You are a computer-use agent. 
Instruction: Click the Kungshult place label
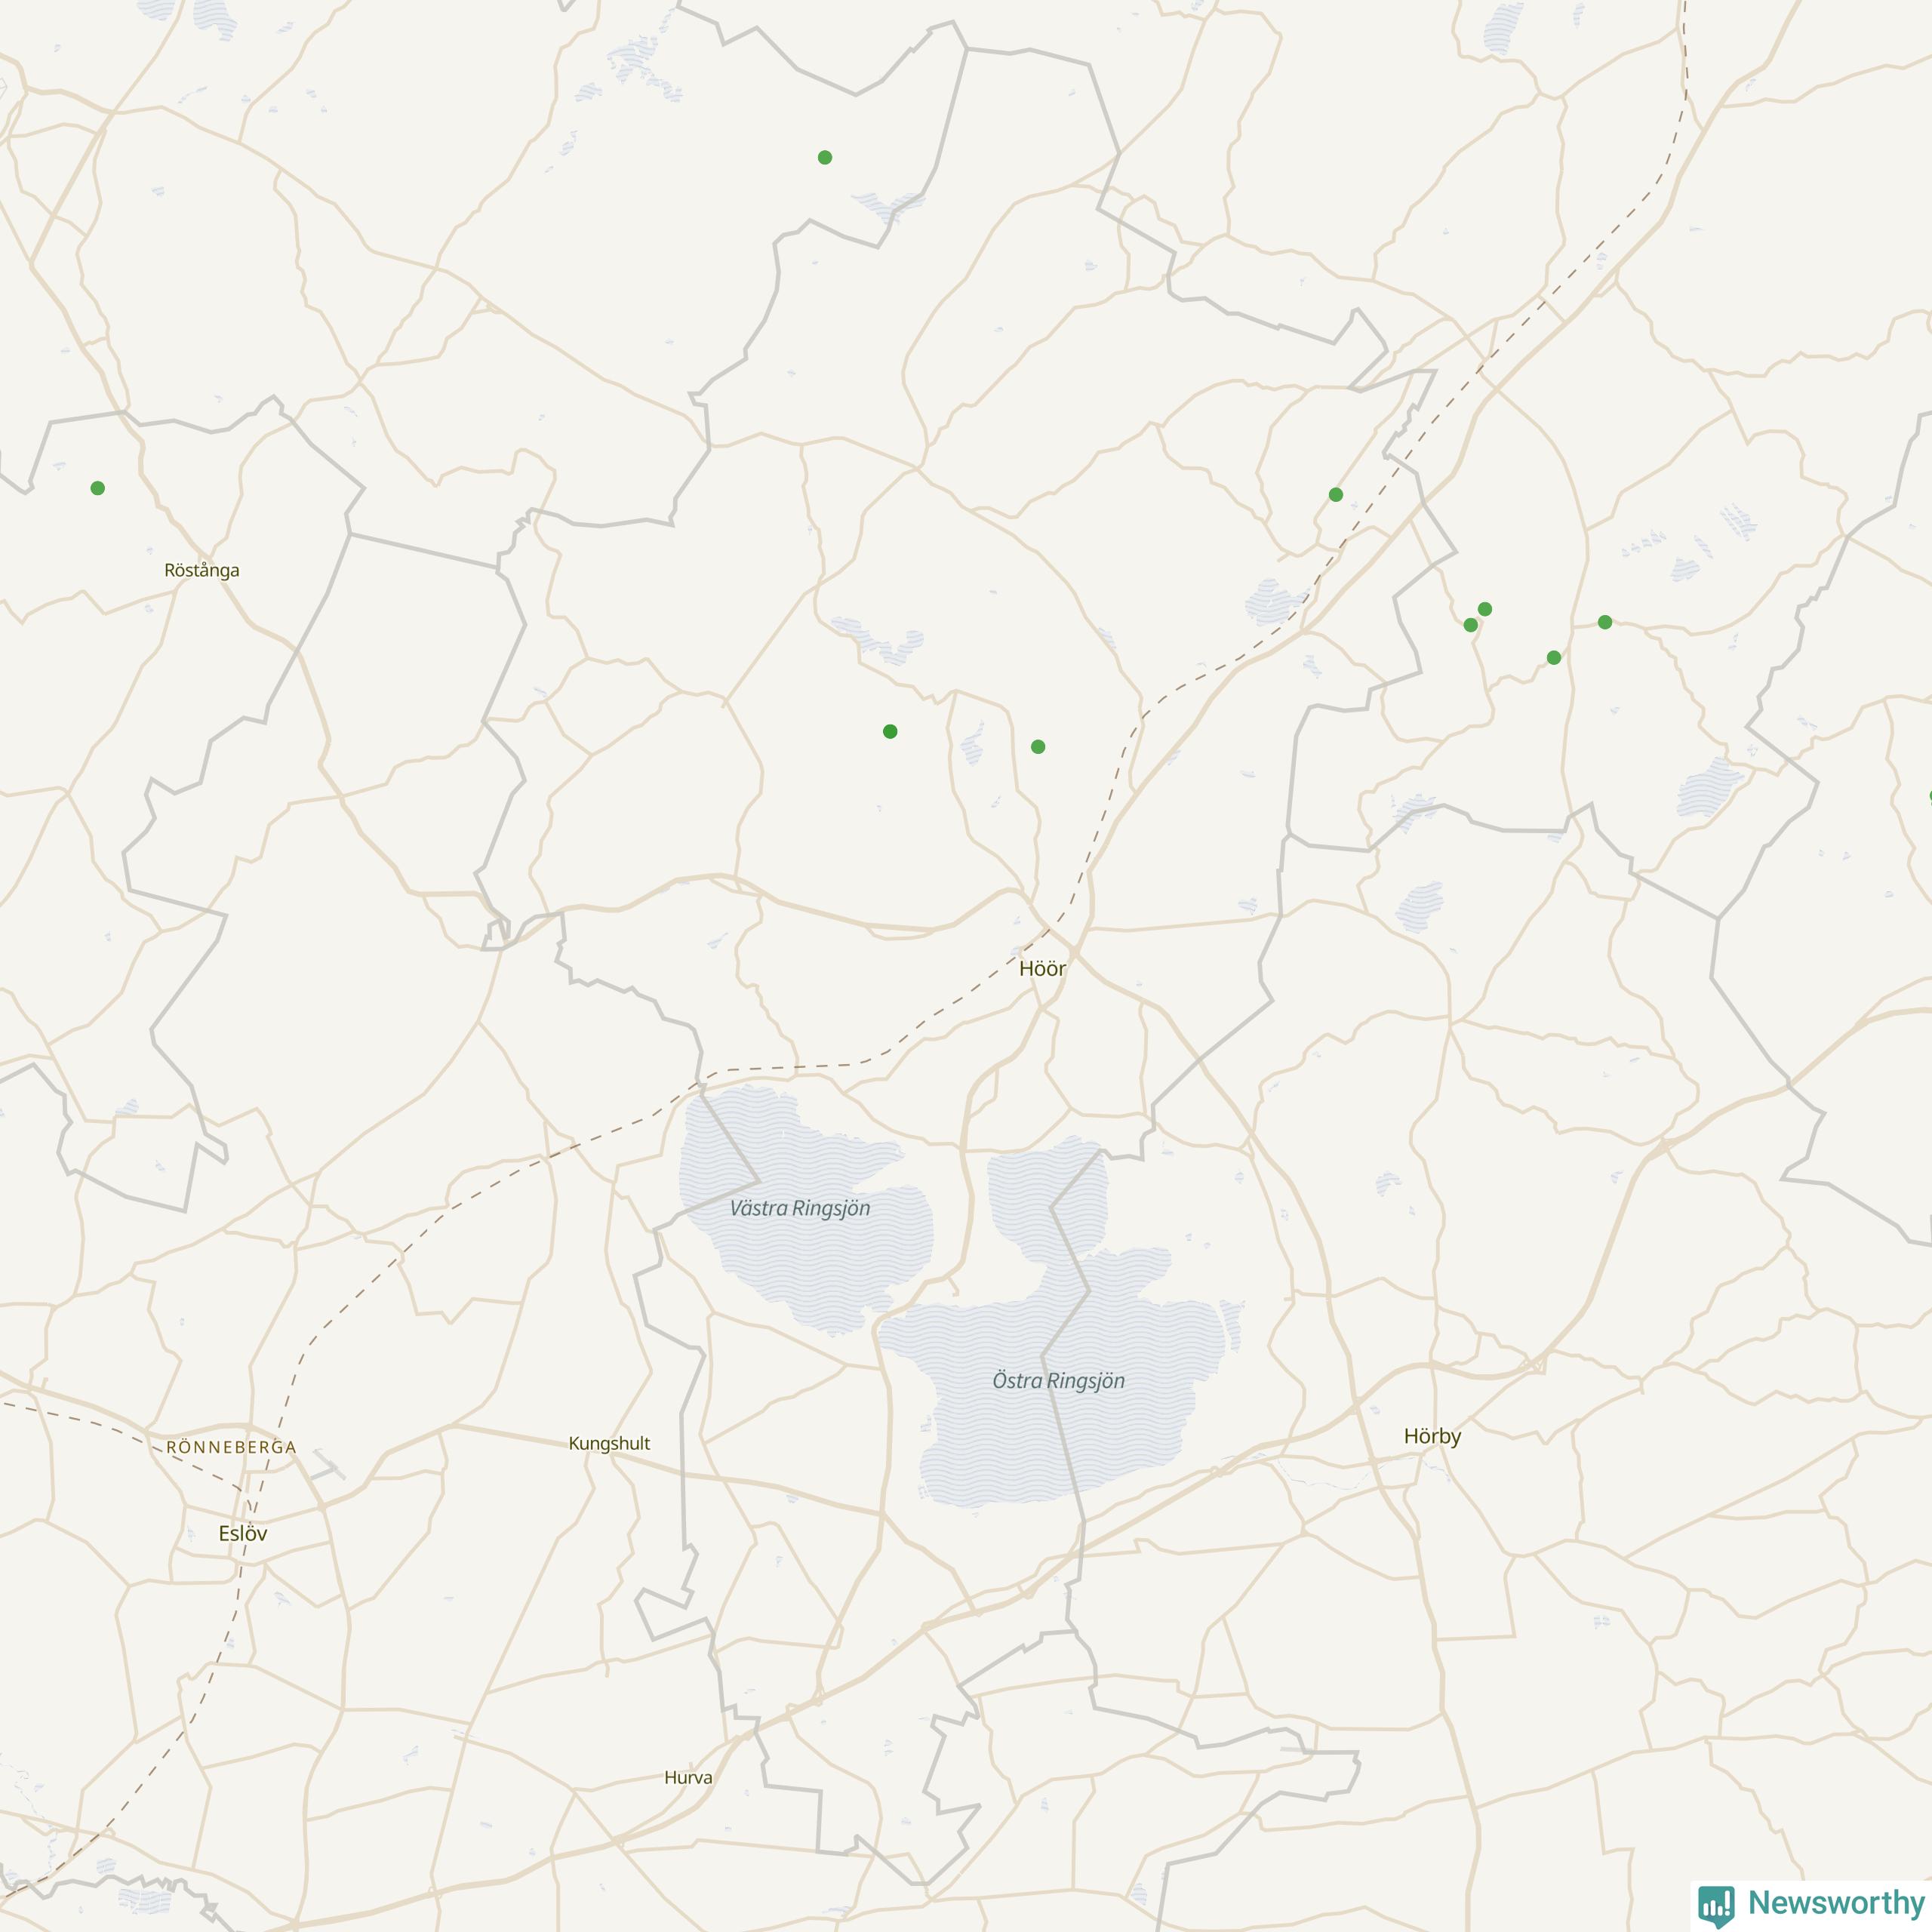(609, 1443)
